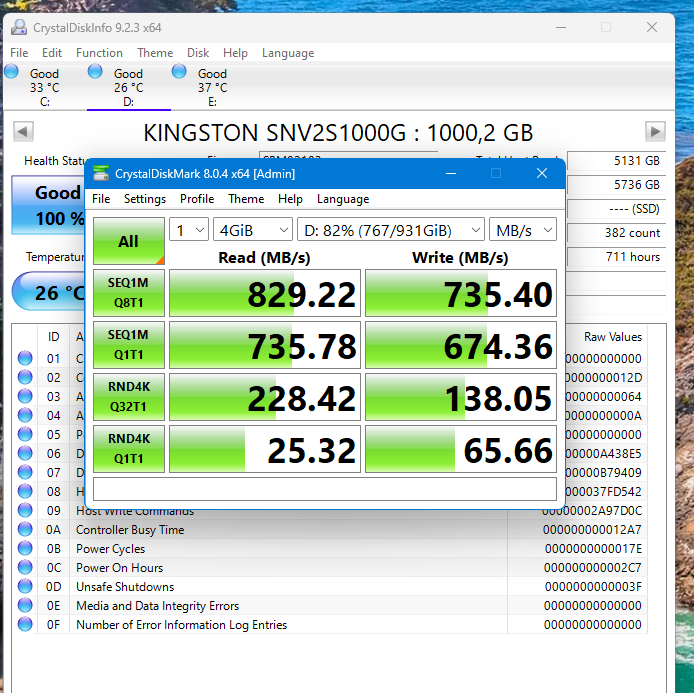Viewport: 694px width, 693px height.
Task: Click SEQ1M Q8T1 write result 735.40
Action: [x=461, y=293]
